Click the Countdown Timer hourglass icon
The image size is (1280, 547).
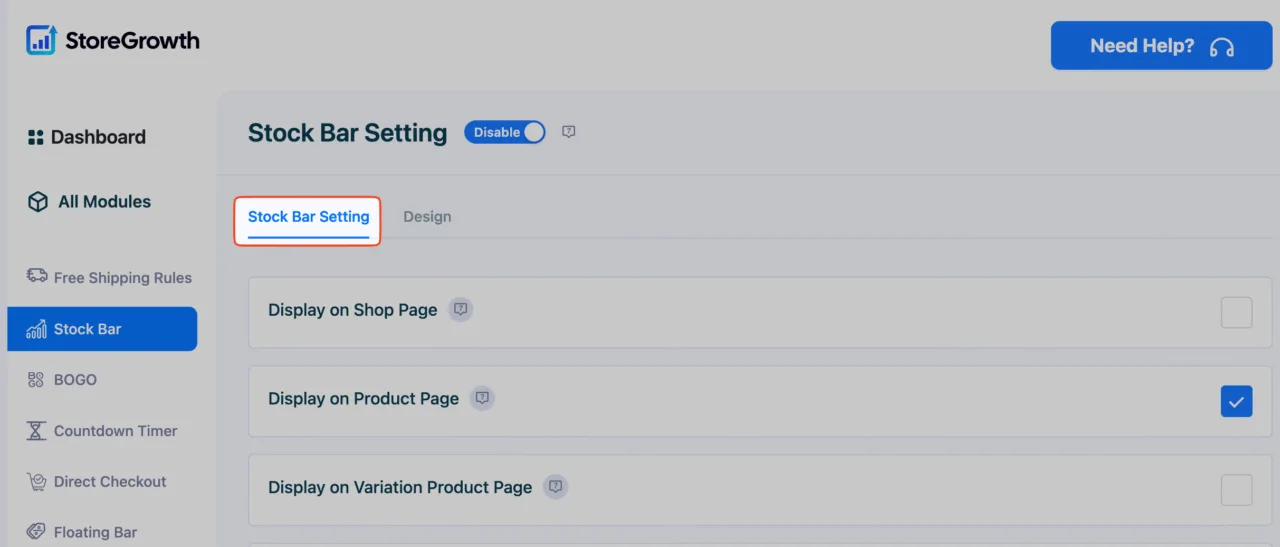point(37,431)
